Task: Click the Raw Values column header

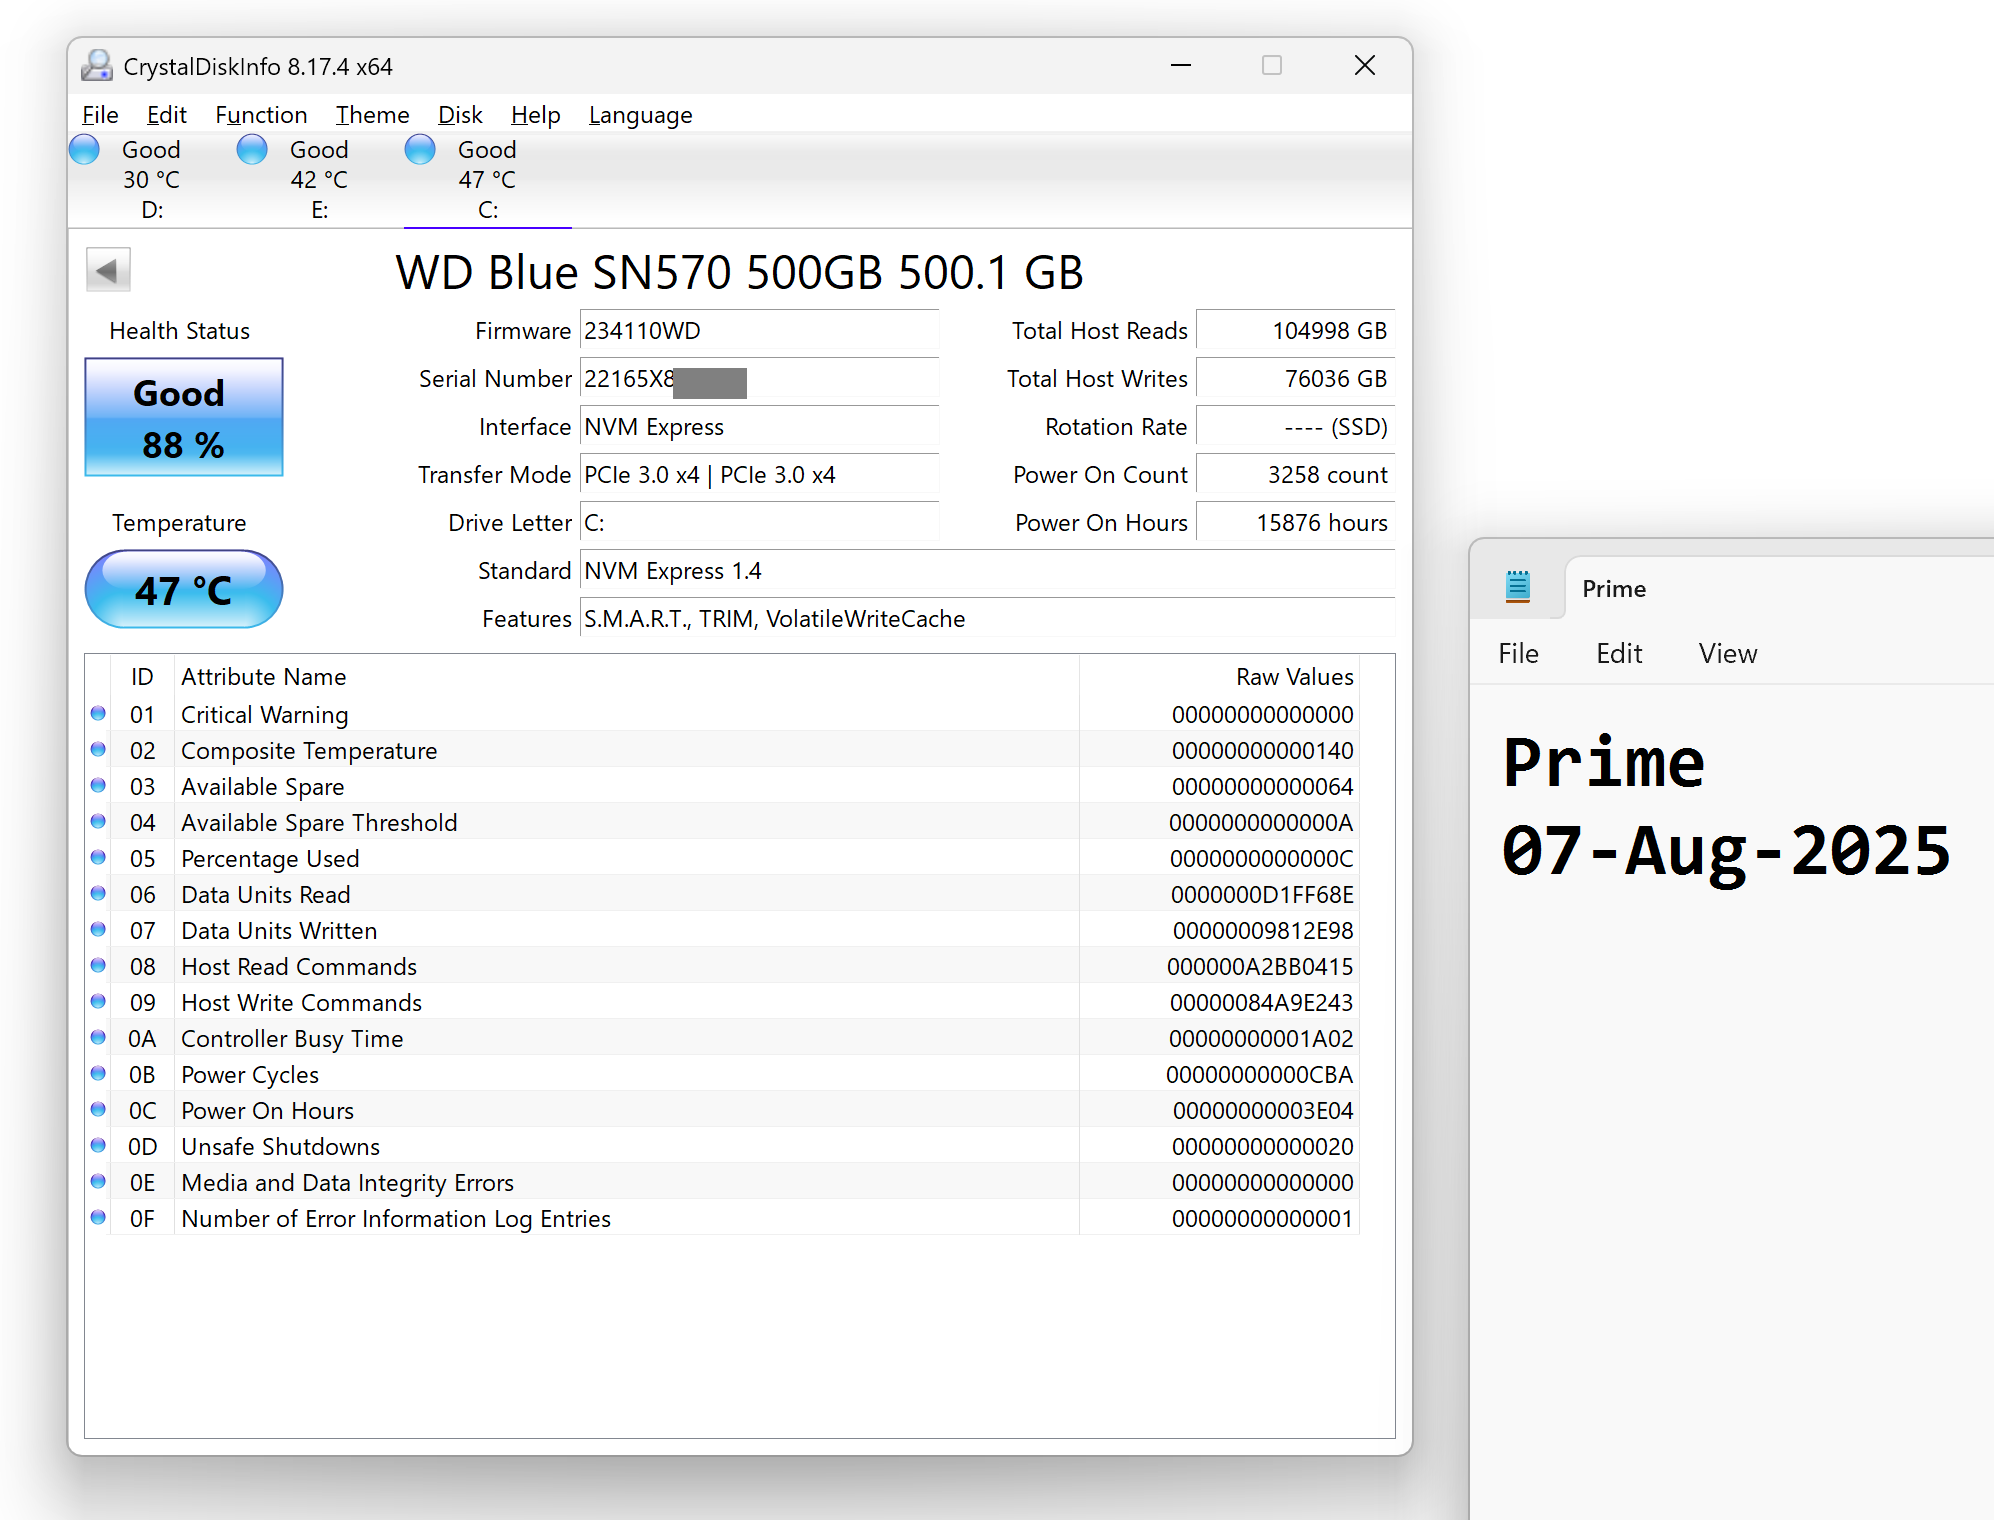Action: coord(1294,677)
